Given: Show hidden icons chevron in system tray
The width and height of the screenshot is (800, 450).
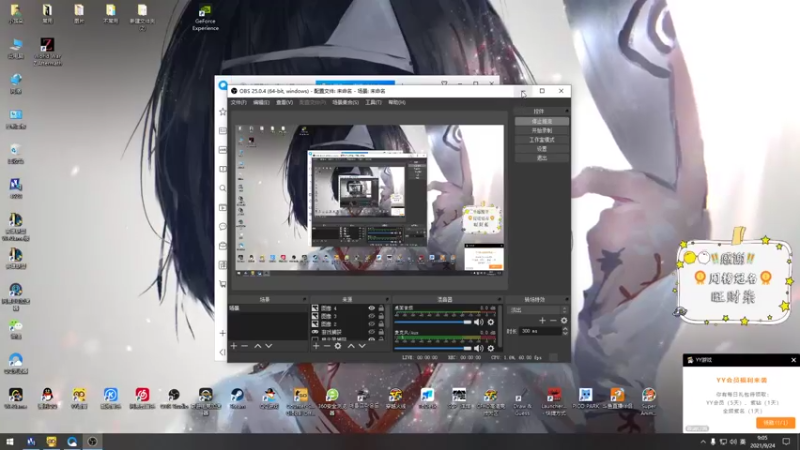Looking at the screenshot, I should point(703,442).
